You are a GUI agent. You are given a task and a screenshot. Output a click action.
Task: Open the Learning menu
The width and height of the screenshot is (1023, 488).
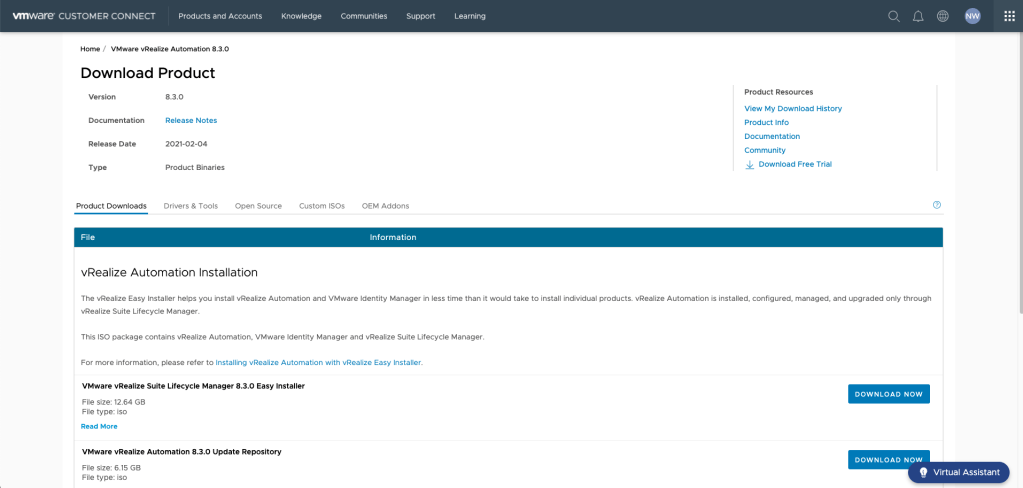pos(470,16)
